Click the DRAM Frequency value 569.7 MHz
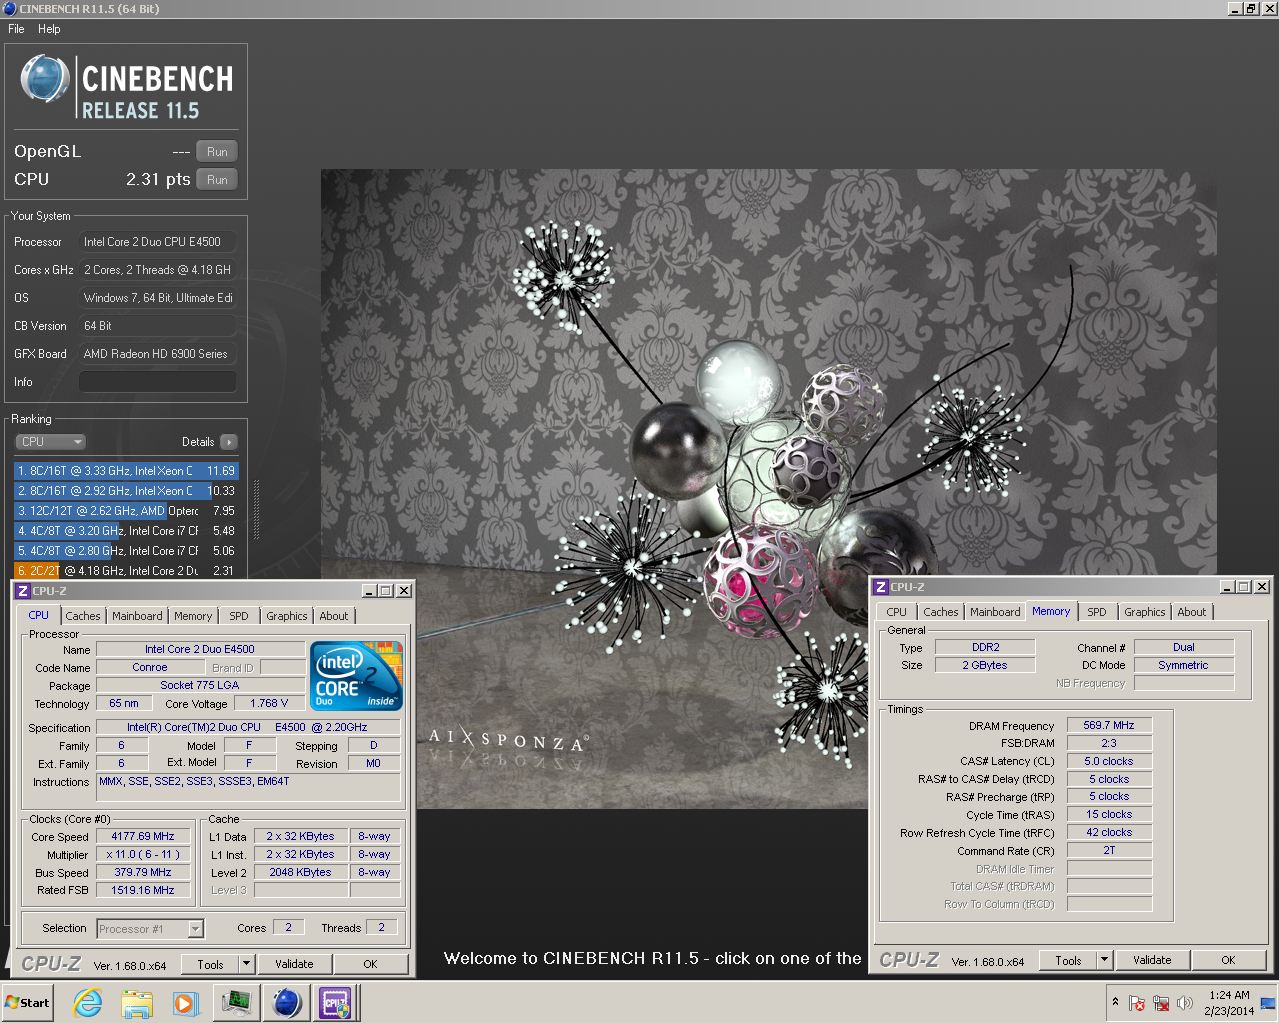The height and width of the screenshot is (1023, 1279). pyautogui.click(x=1109, y=725)
